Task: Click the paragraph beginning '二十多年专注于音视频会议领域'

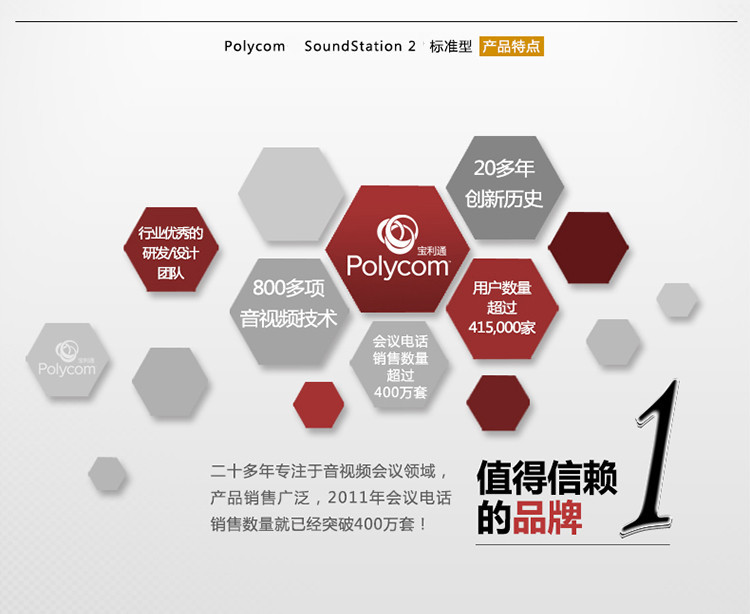Action: (330, 497)
